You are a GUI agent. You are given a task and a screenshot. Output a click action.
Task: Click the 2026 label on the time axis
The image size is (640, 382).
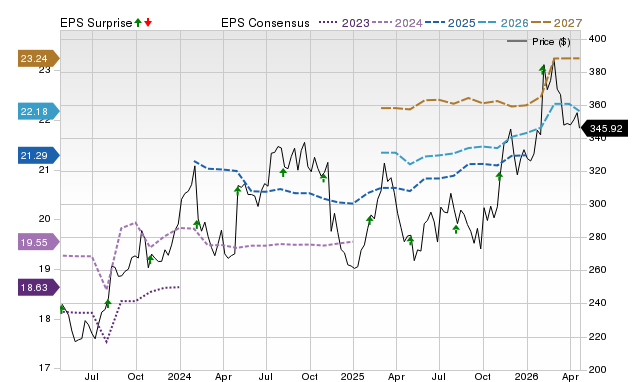(527, 376)
